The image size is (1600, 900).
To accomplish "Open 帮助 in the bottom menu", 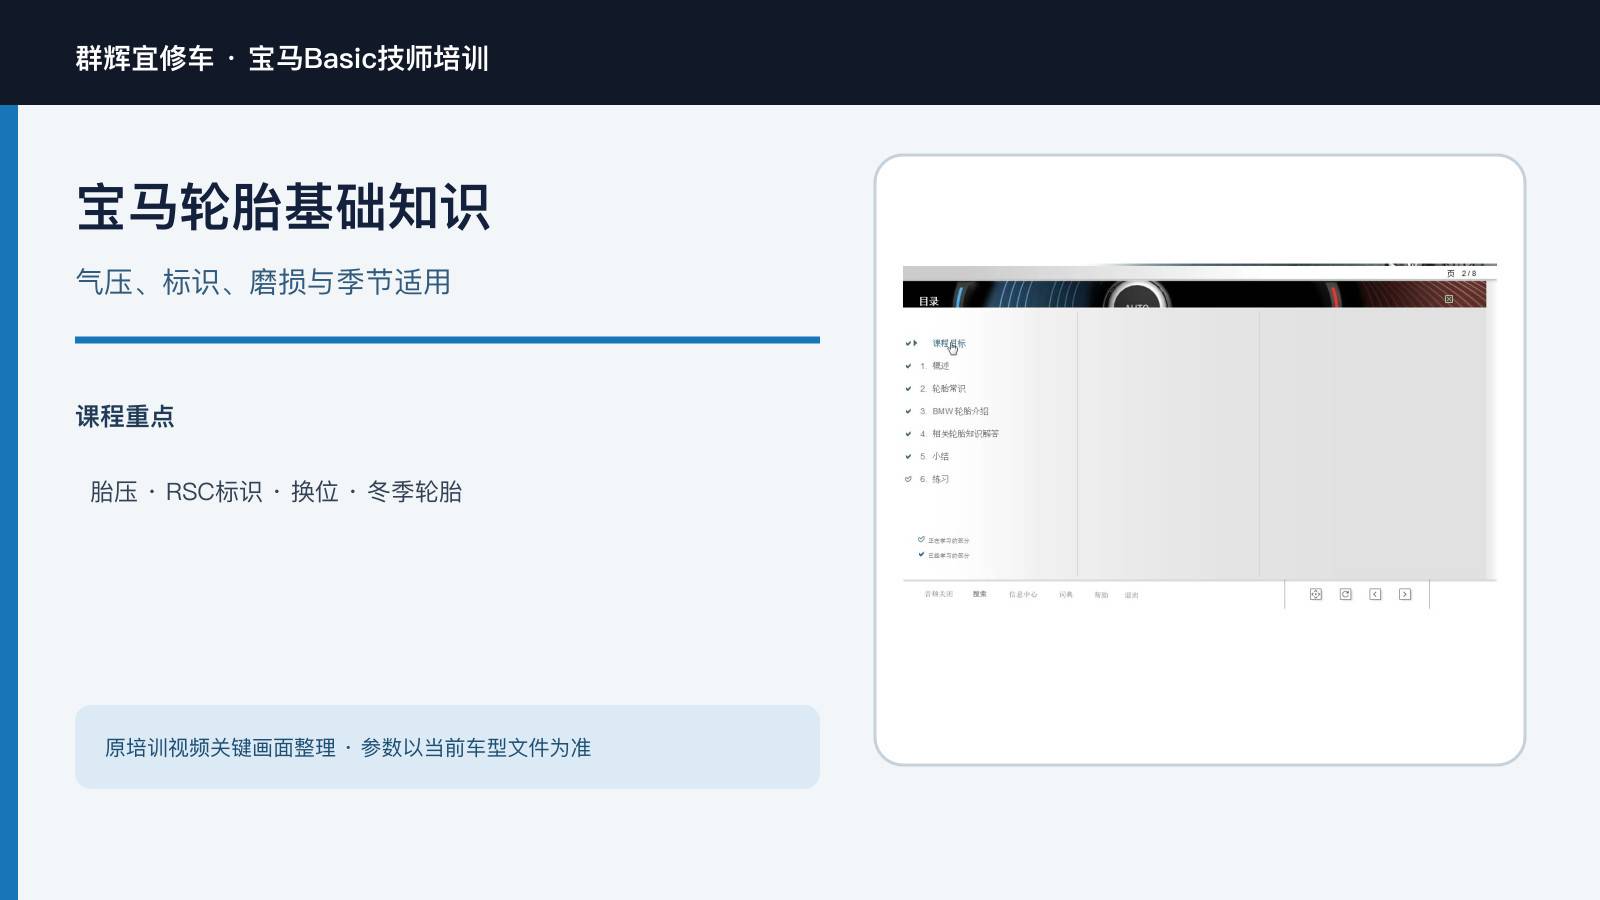I will [x=1101, y=595].
